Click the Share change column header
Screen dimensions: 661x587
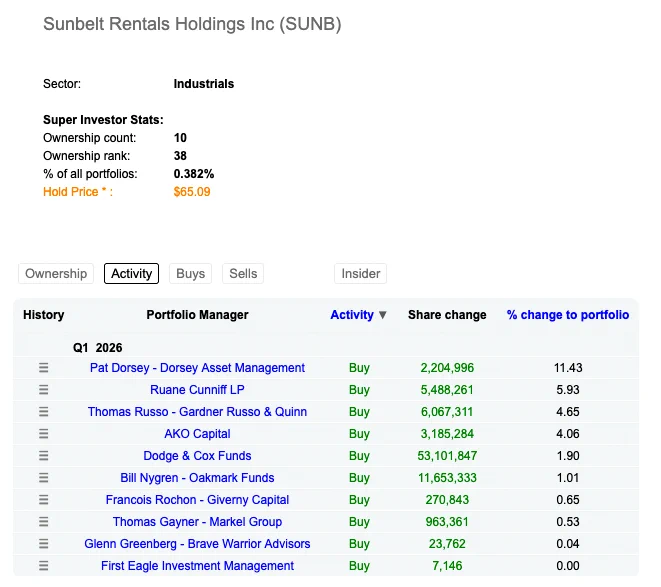pyautogui.click(x=447, y=315)
